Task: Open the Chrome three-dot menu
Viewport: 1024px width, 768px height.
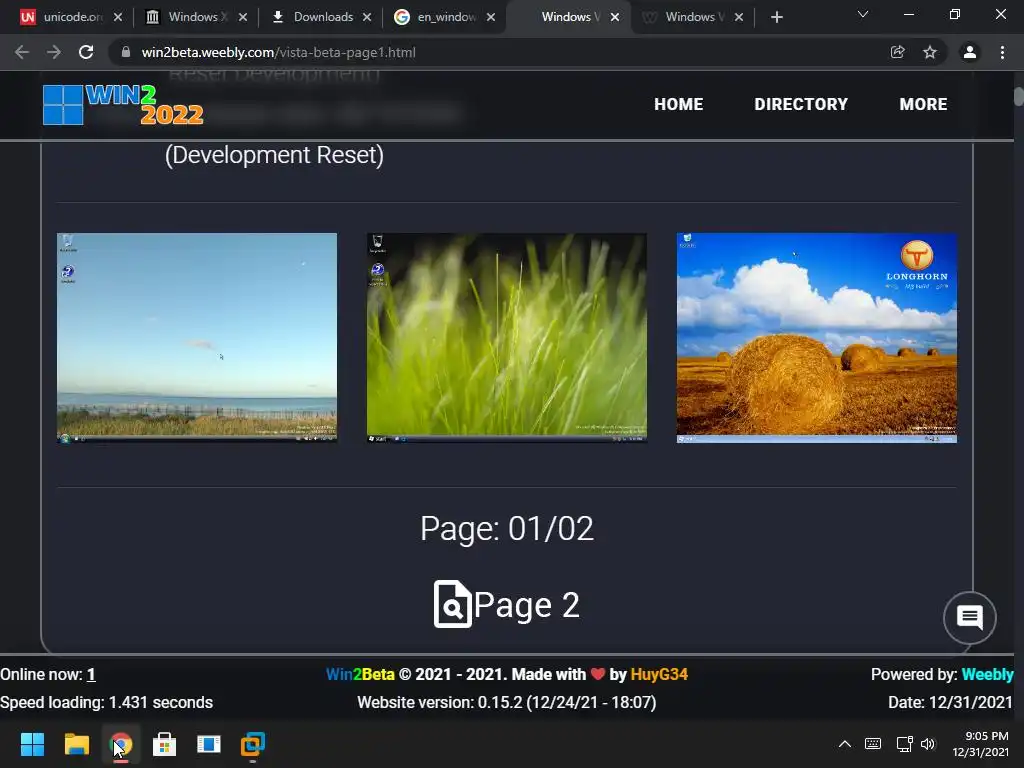Action: 1002,52
